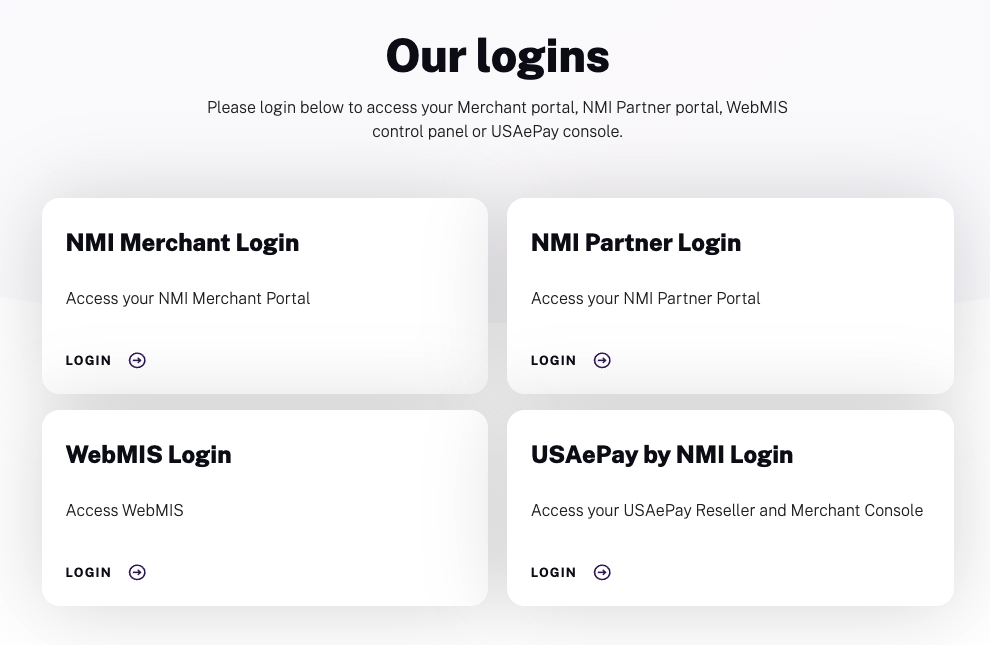Viewport: 990px width, 645px height.
Task: Click the USAePay Reseller and Merchant Console card
Action: [730, 508]
